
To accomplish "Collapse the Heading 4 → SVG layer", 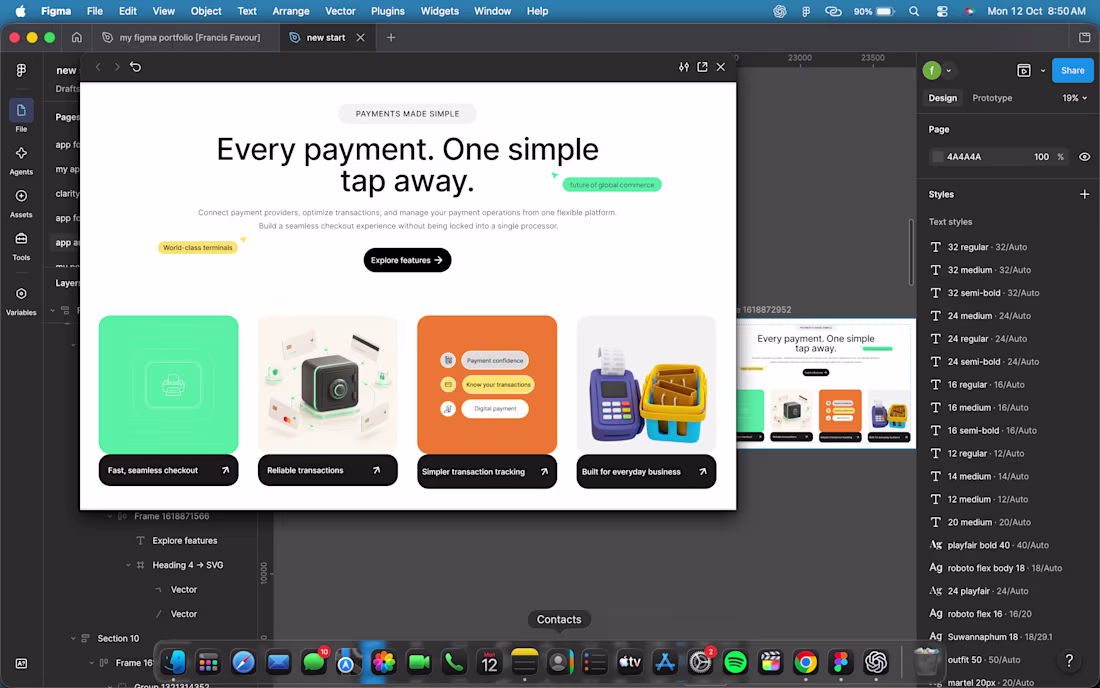I will 128,565.
